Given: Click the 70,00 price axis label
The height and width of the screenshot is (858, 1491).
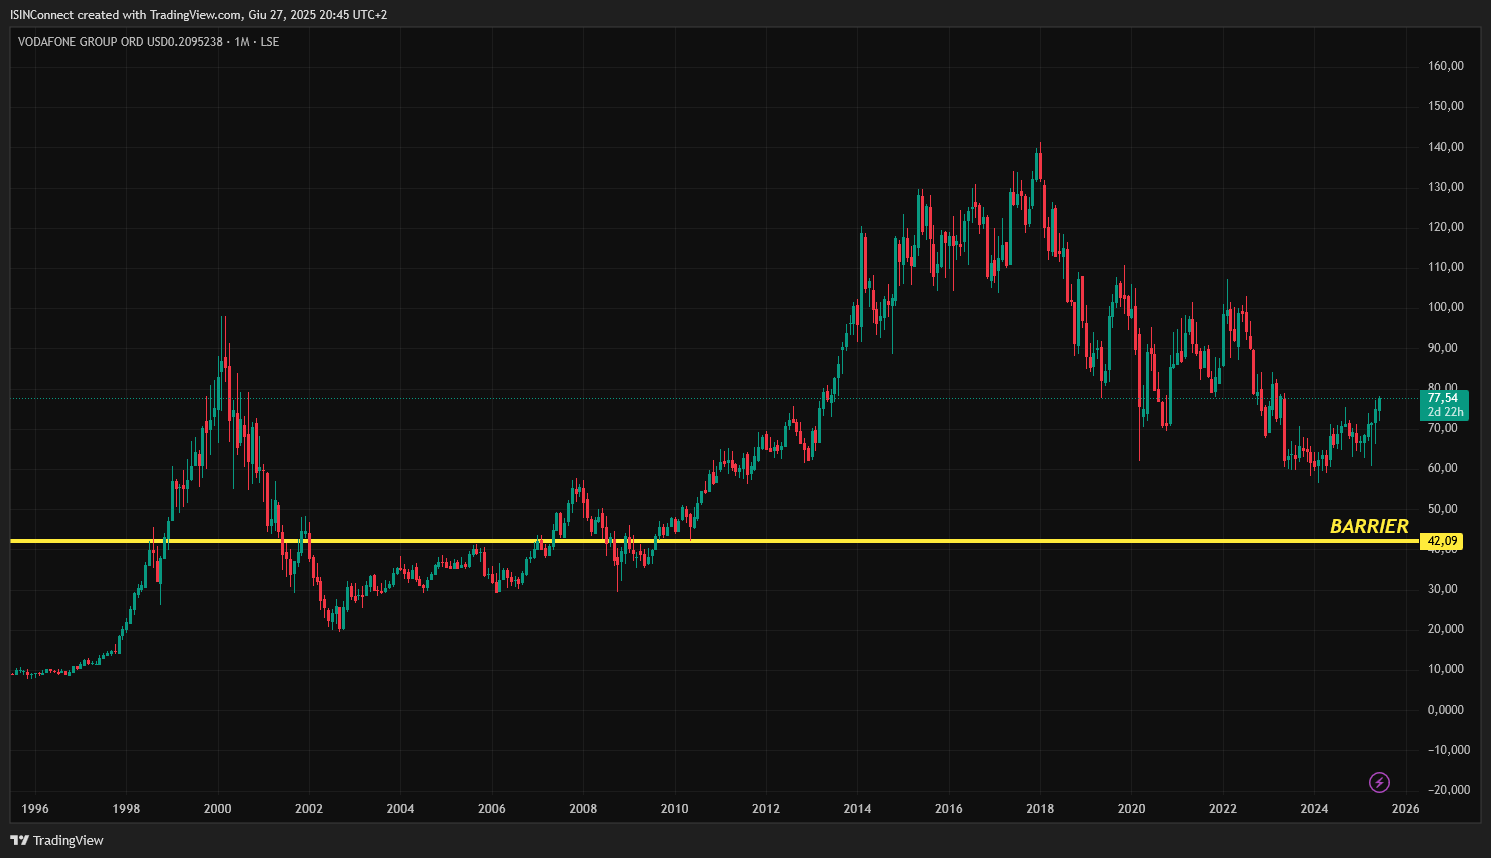Looking at the screenshot, I should pyautogui.click(x=1443, y=428).
